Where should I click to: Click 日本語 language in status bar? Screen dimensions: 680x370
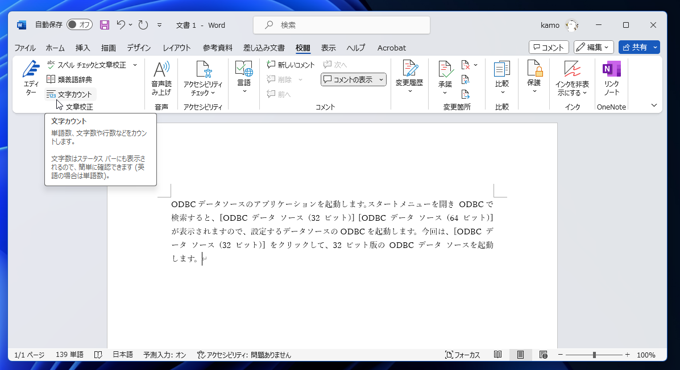tap(123, 355)
